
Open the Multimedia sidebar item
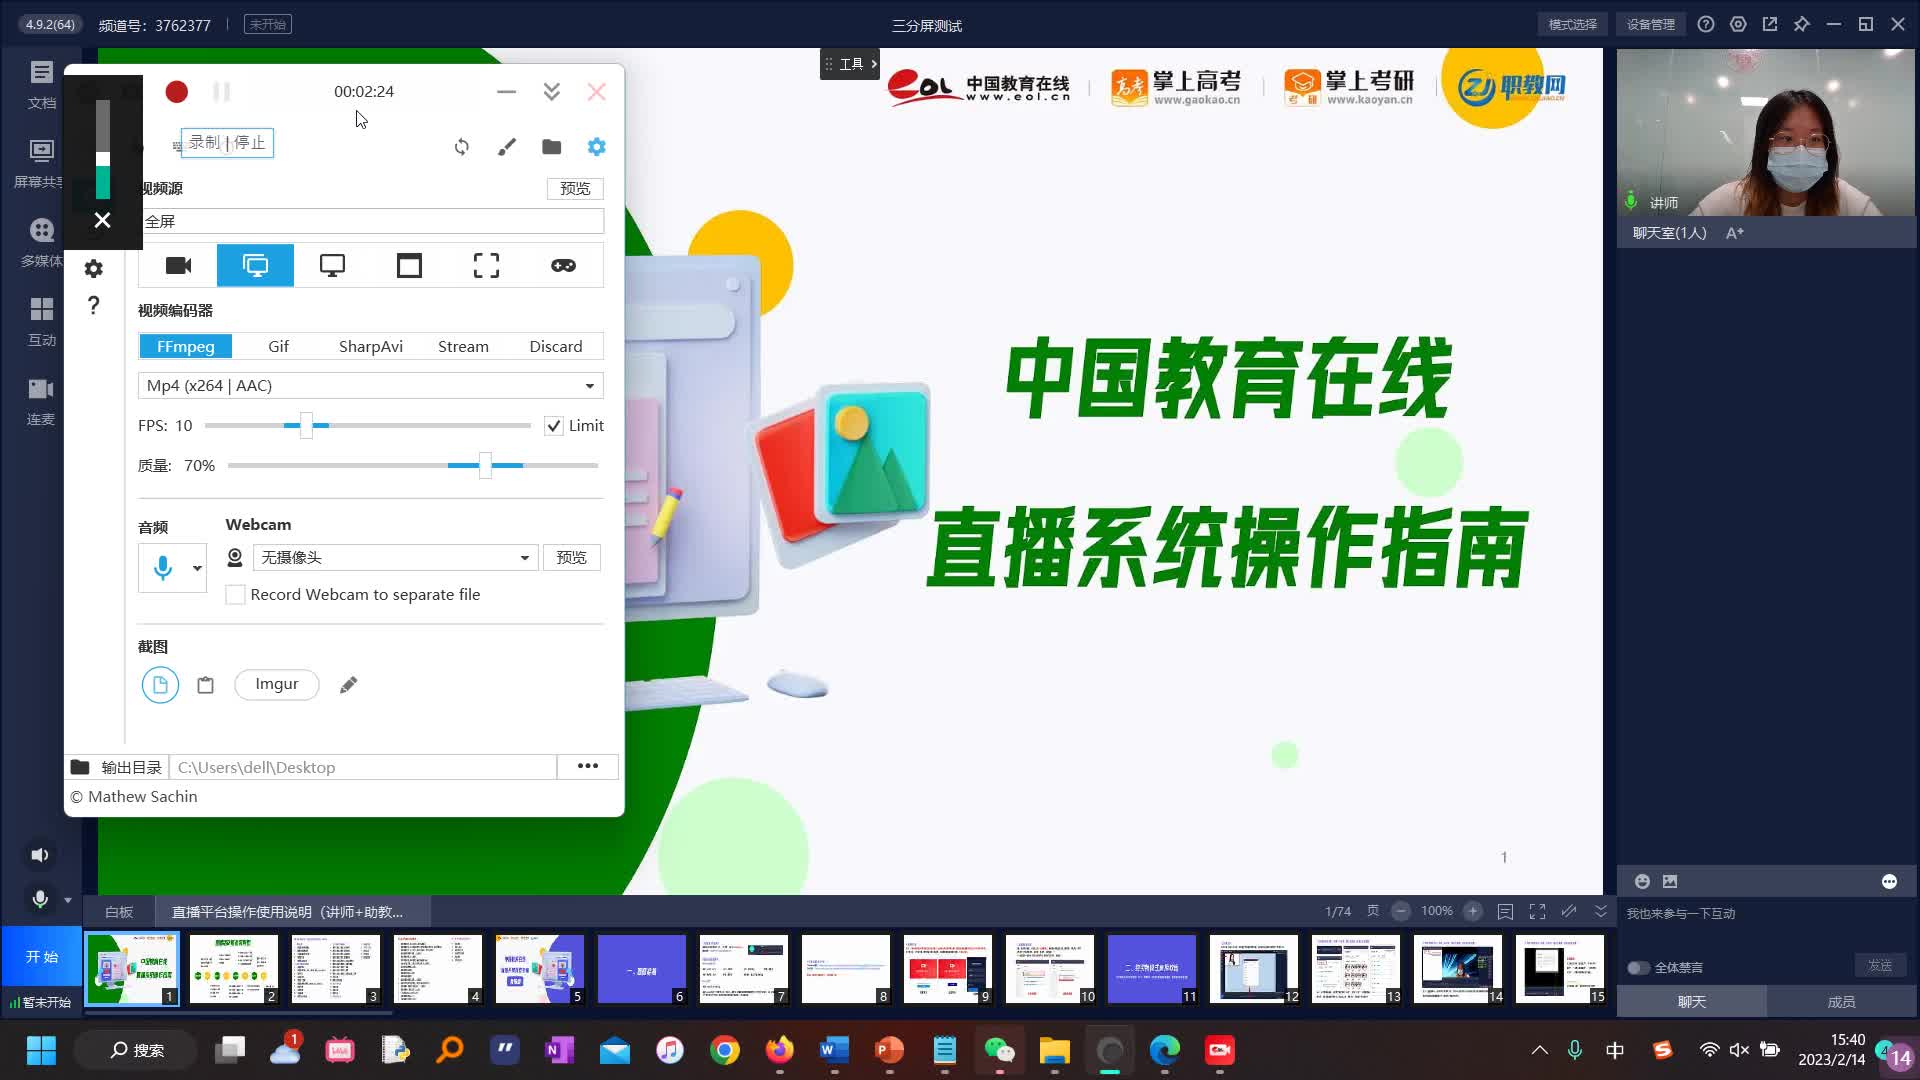point(41,242)
